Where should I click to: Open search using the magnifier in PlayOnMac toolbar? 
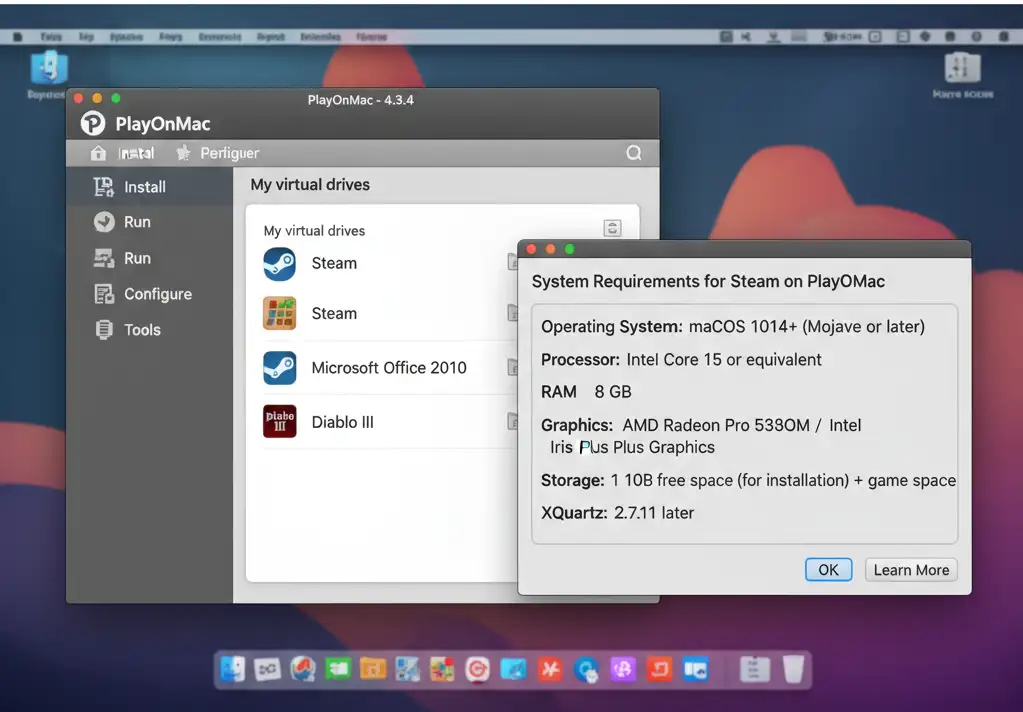[x=634, y=152]
